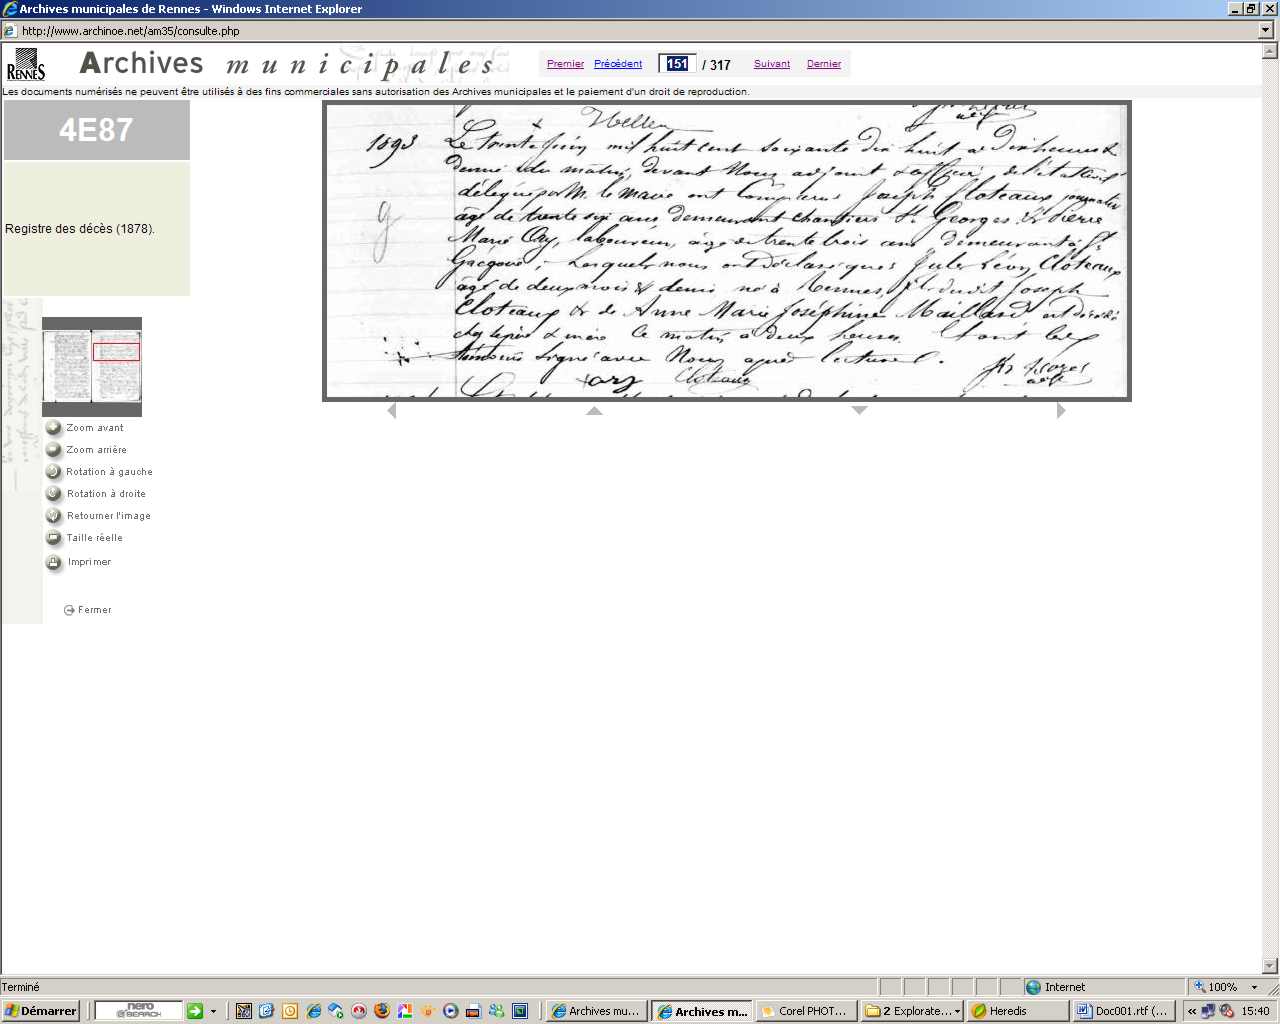
Task: Open the zoom level 100% dropdown
Action: point(1254,987)
